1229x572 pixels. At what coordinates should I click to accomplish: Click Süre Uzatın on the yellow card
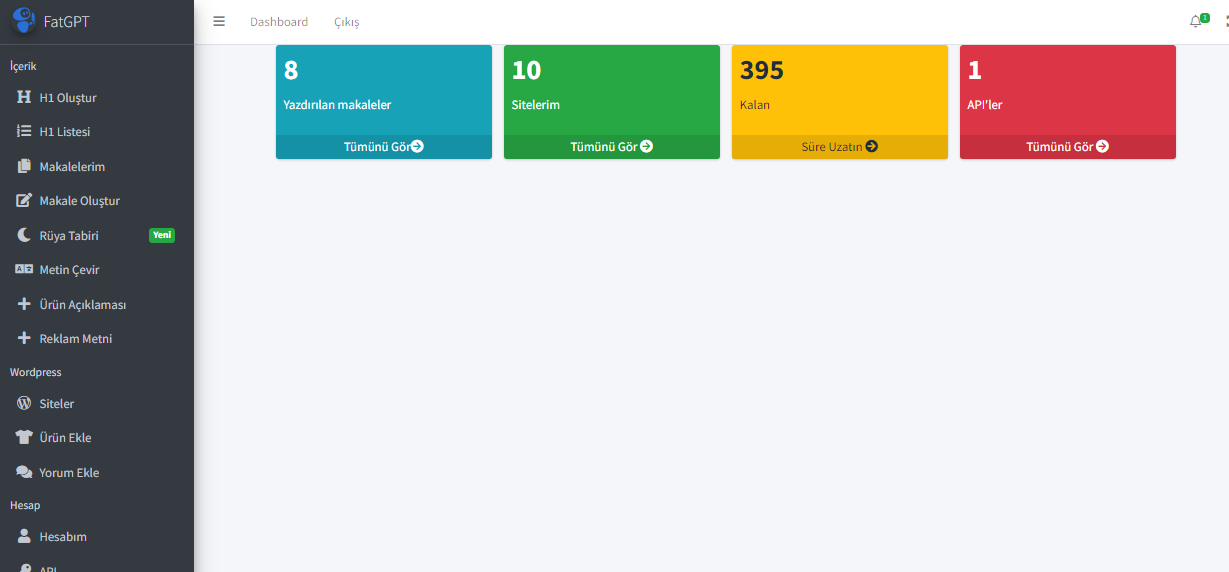(840, 146)
